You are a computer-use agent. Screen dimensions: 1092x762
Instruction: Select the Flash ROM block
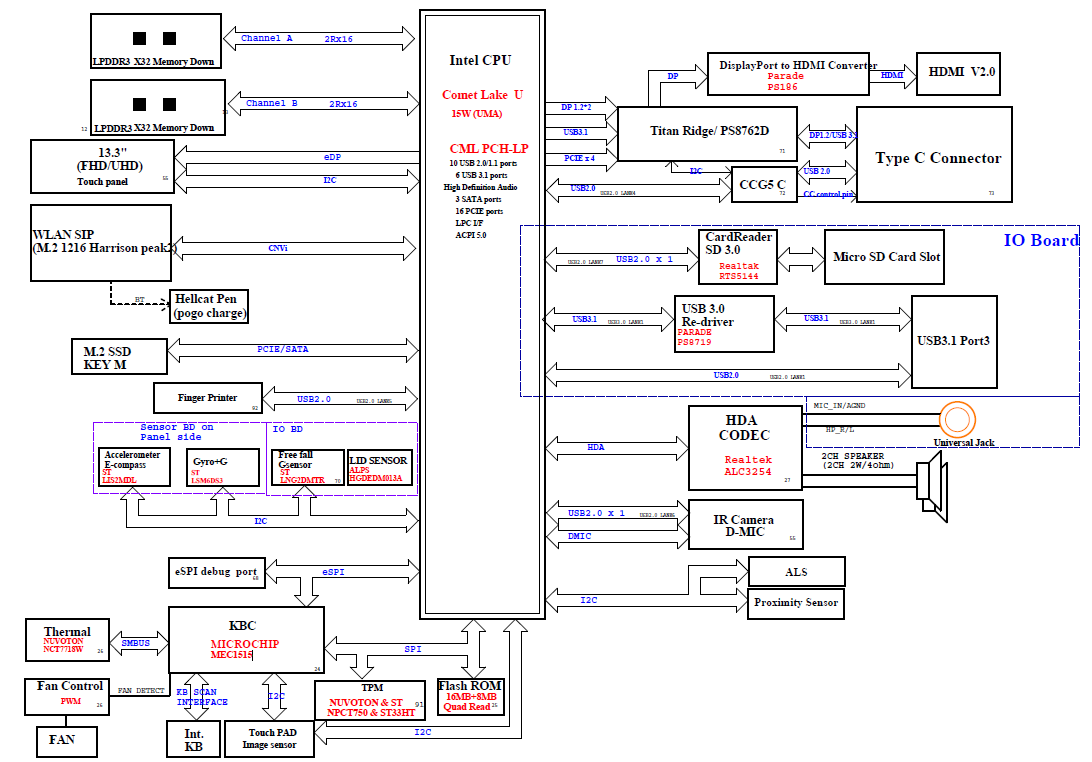pyautogui.click(x=470, y=697)
